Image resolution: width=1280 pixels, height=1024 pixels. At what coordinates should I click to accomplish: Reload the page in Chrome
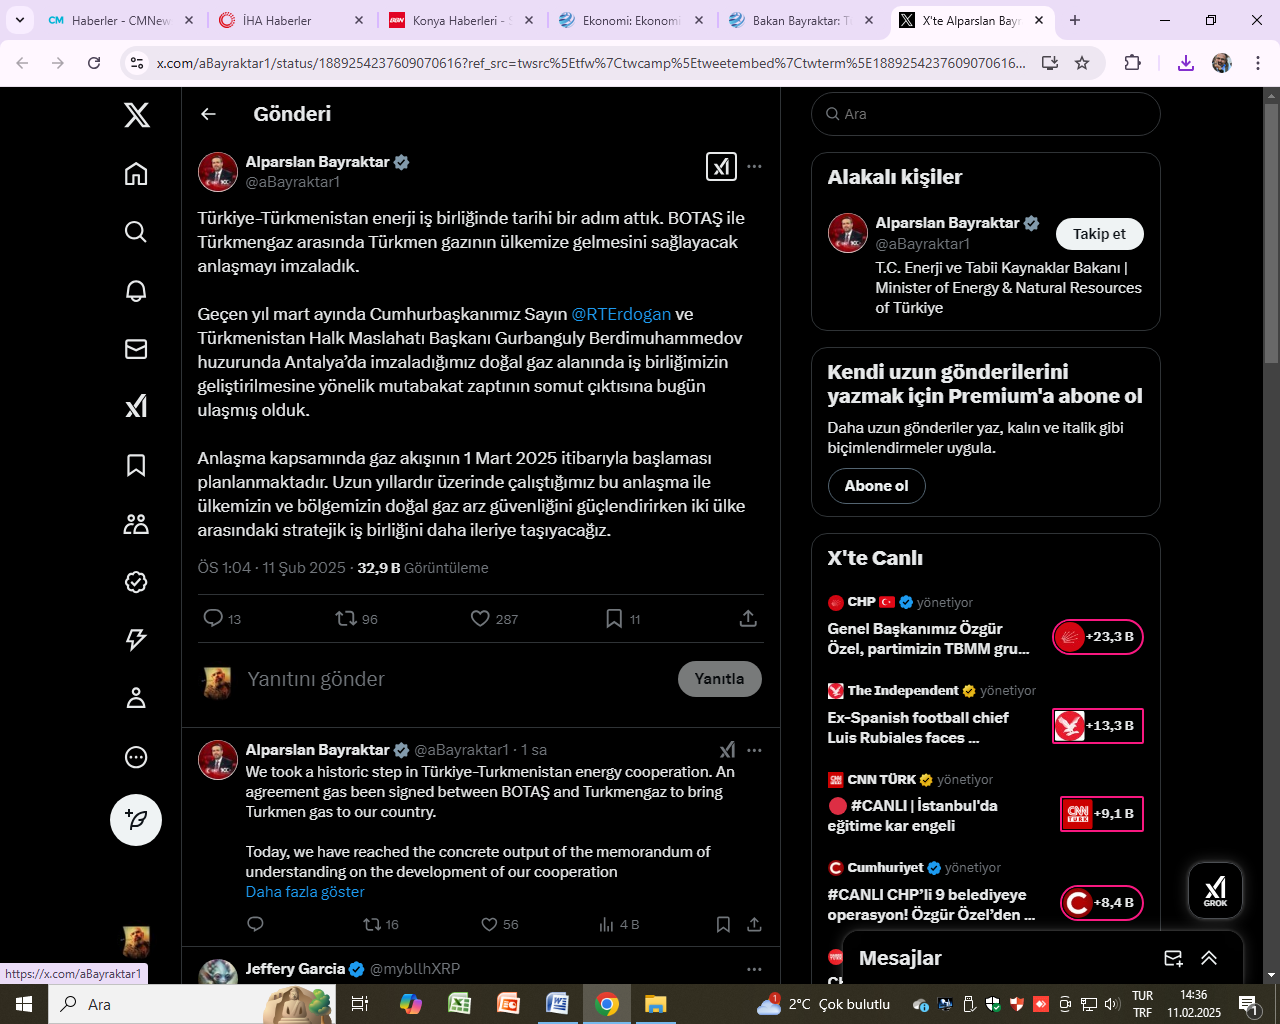(x=94, y=63)
